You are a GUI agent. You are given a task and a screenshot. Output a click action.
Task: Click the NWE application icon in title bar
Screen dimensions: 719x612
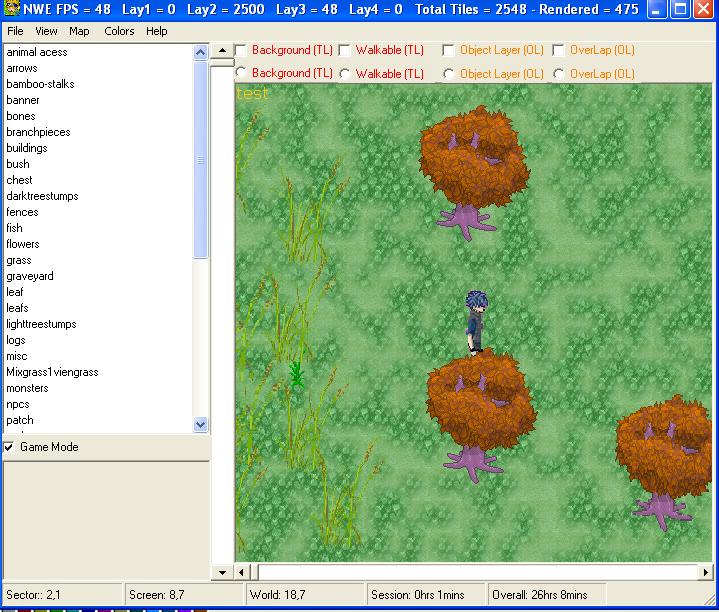pos(11,10)
